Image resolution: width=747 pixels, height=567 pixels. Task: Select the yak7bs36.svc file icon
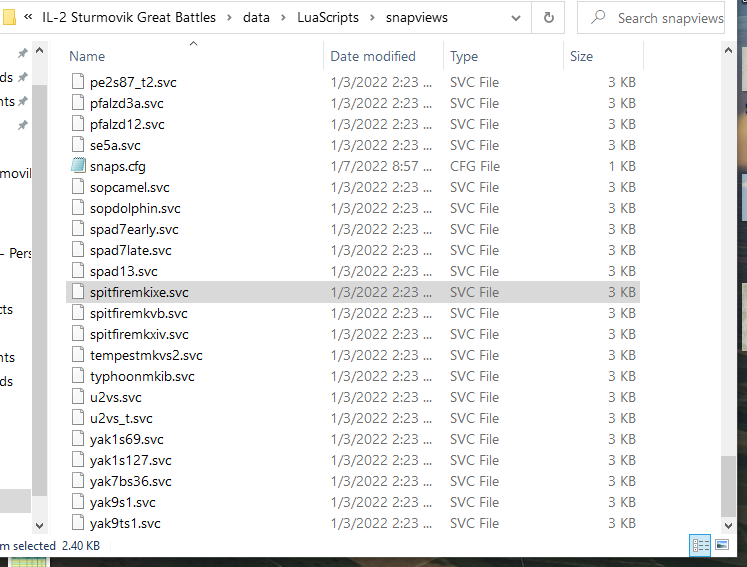tap(78, 480)
